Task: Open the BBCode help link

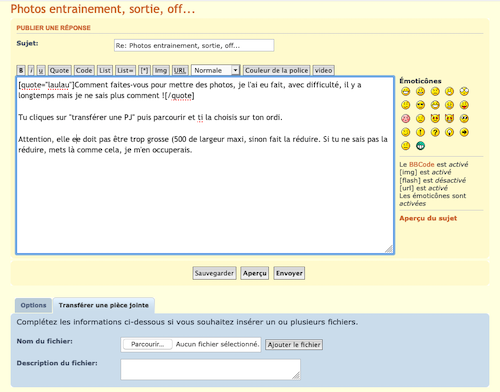Action: coord(422,164)
